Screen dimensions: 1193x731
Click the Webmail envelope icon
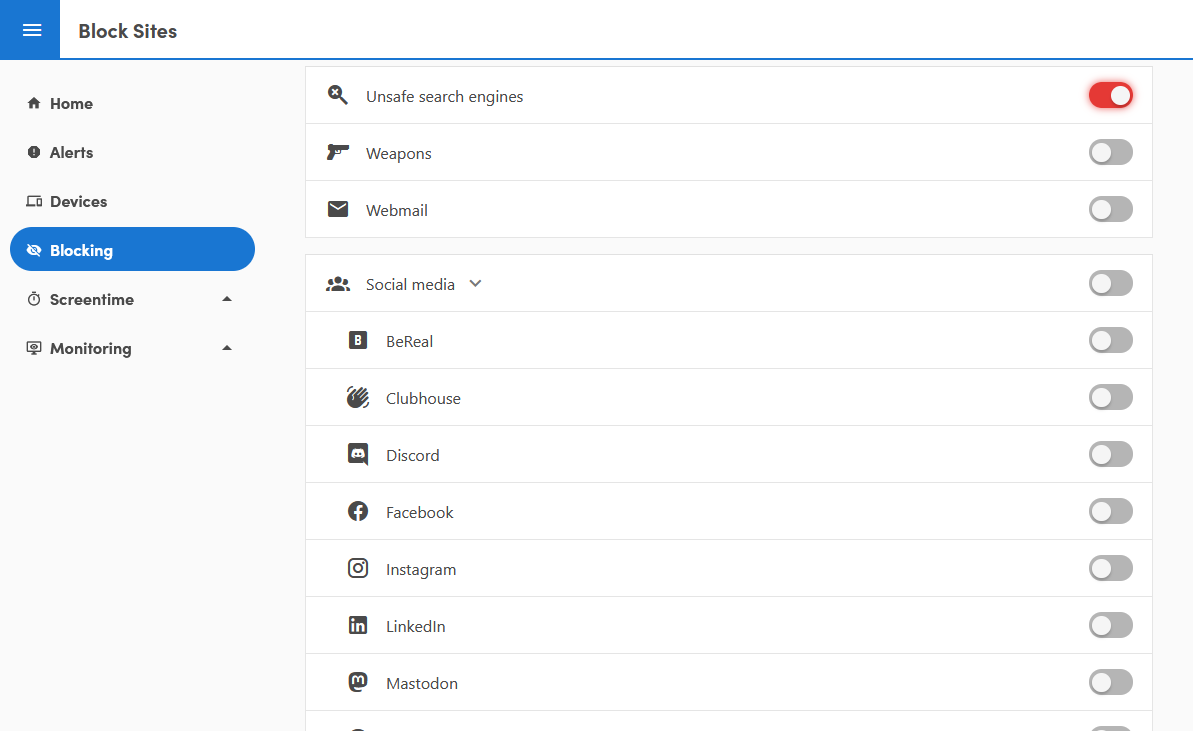click(338, 209)
